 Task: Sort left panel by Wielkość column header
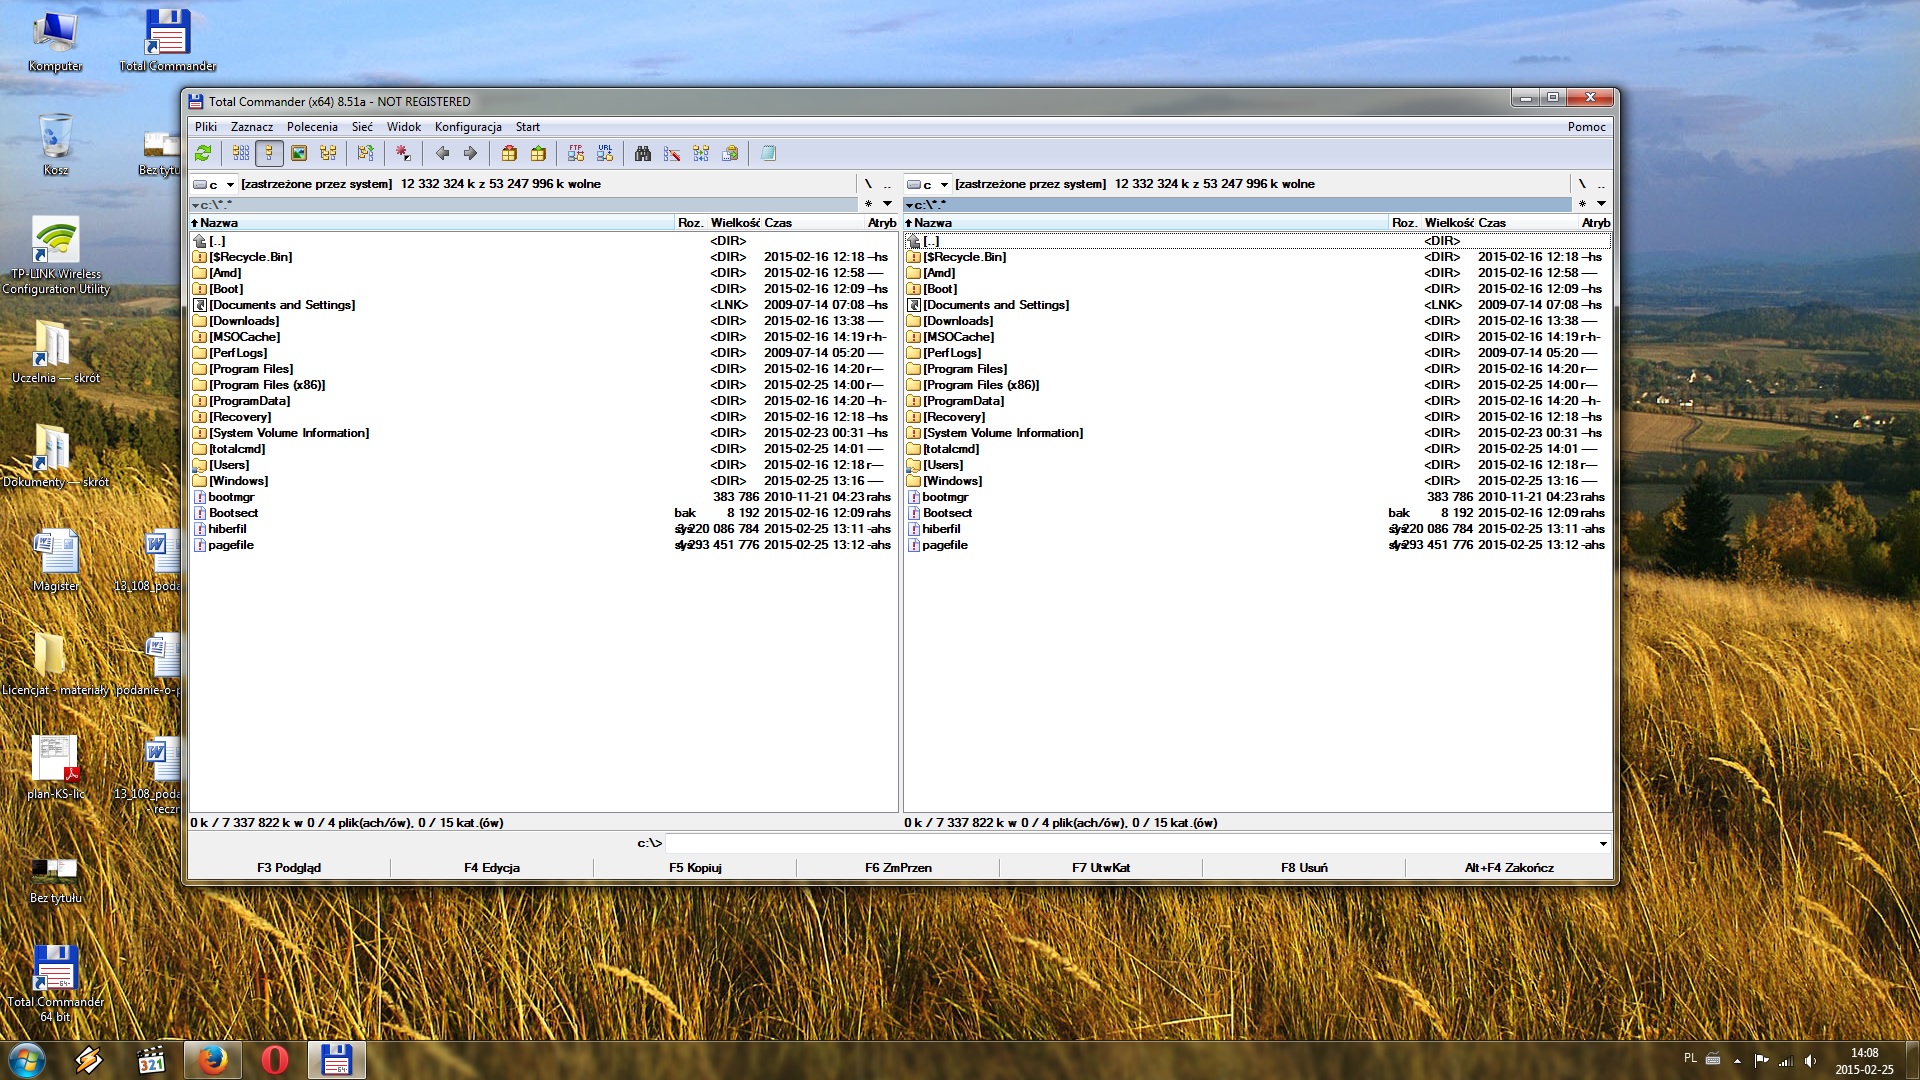(734, 223)
